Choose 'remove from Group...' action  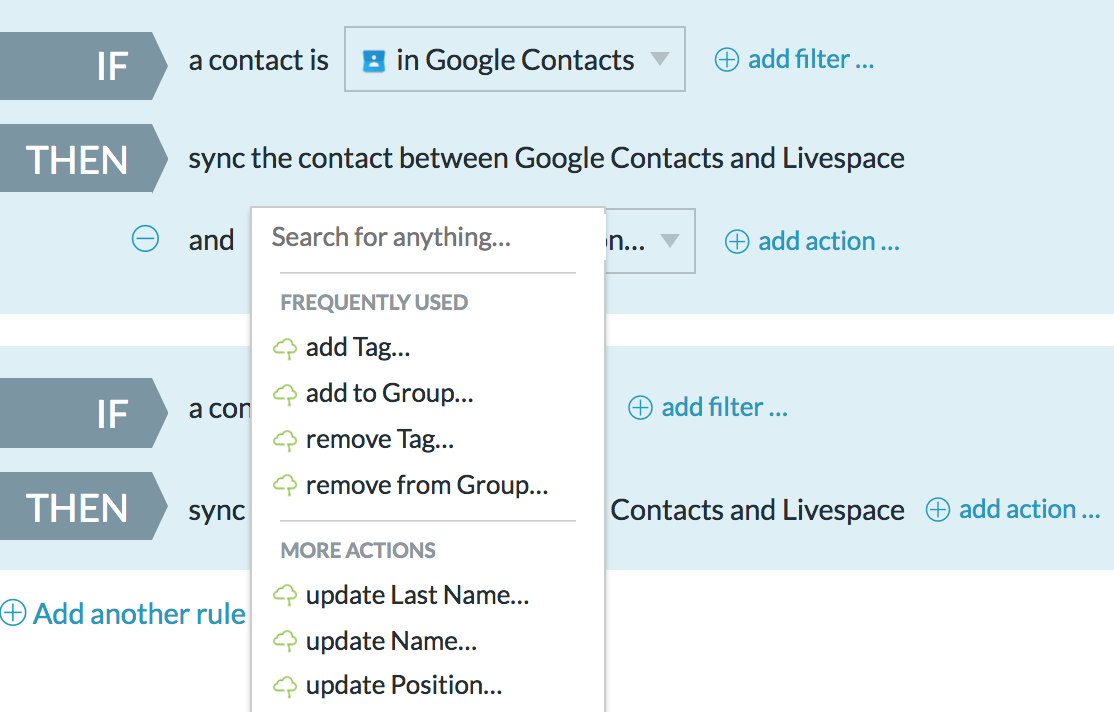tap(428, 485)
